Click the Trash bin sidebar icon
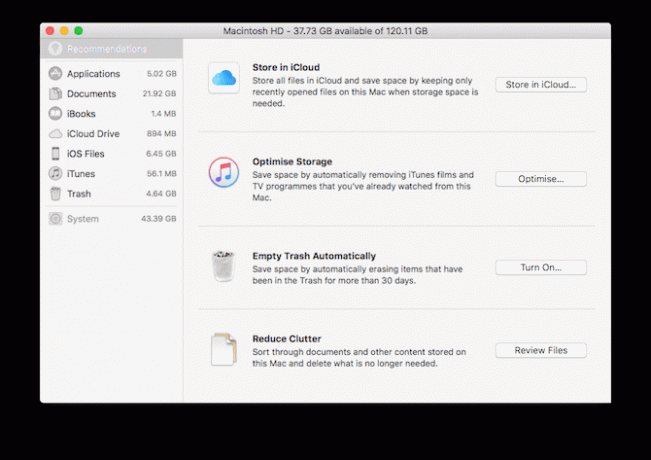The width and height of the screenshot is (651, 460). (x=55, y=193)
